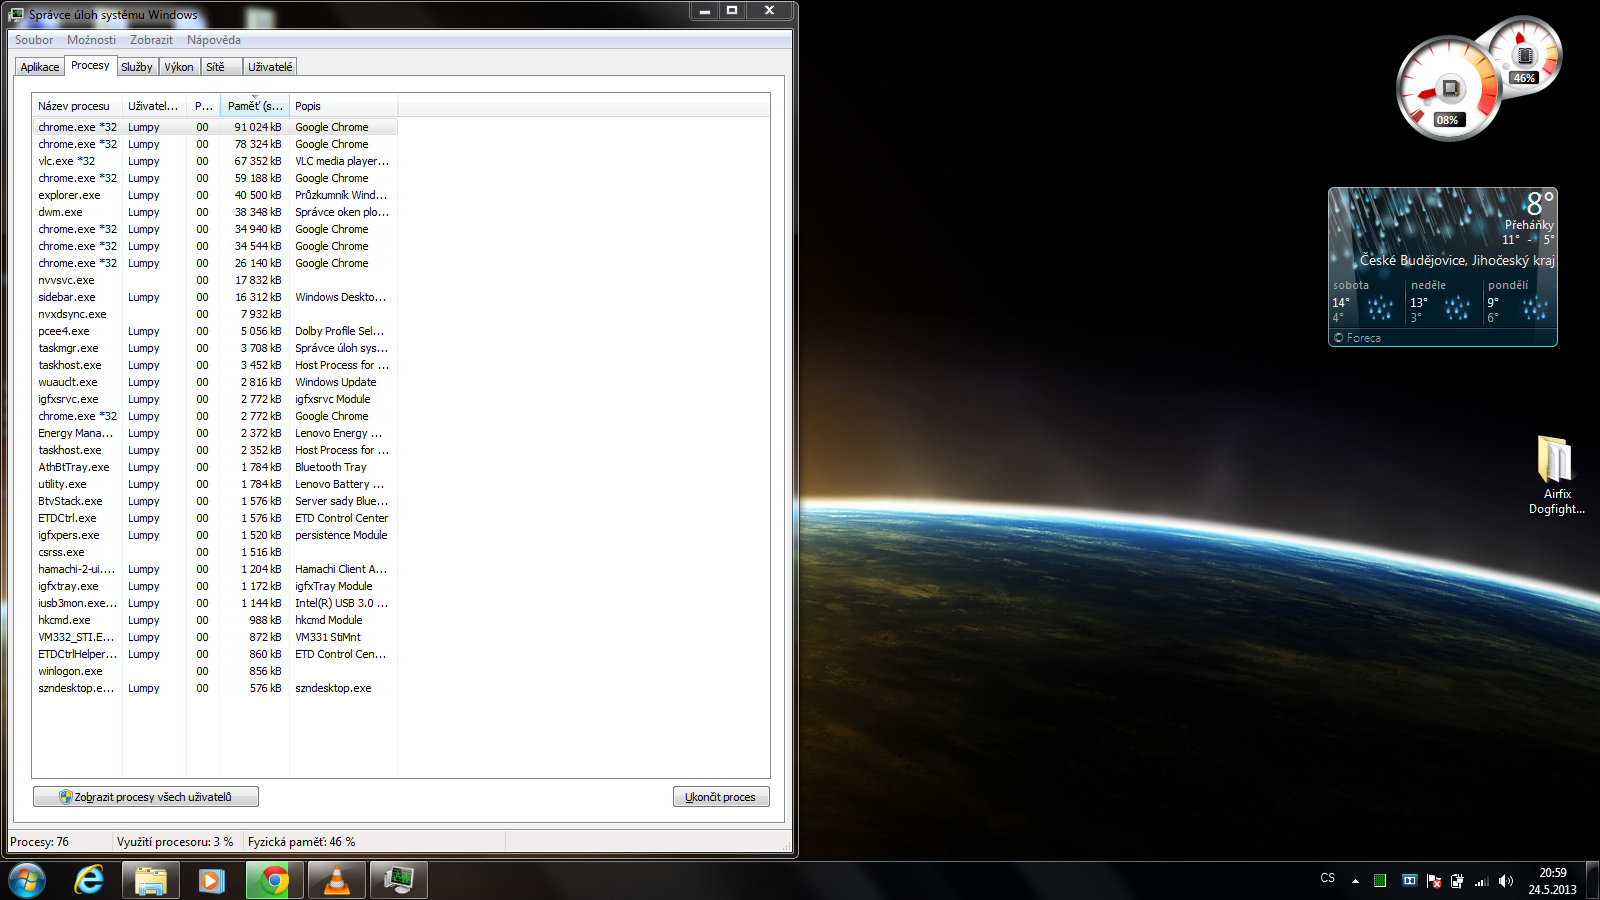Open VLC media player from the taskbar
This screenshot has width=1600, height=900.
tap(337, 880)
